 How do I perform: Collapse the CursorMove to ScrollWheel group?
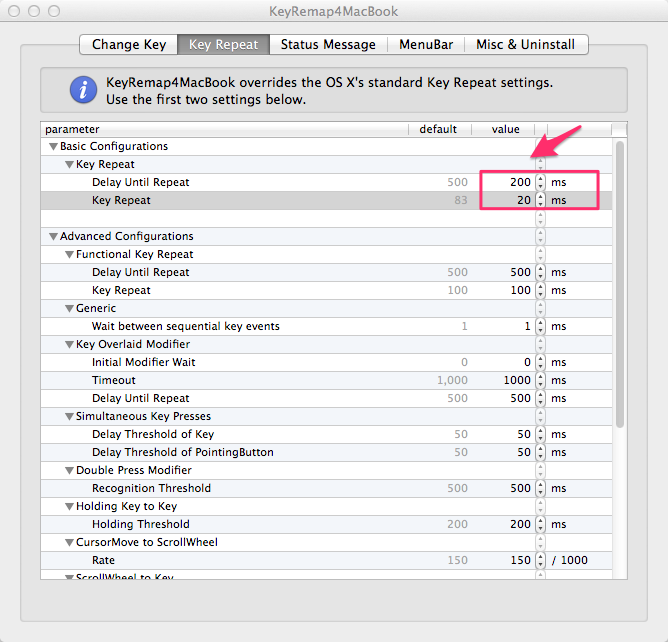click(x=69, y=542)
